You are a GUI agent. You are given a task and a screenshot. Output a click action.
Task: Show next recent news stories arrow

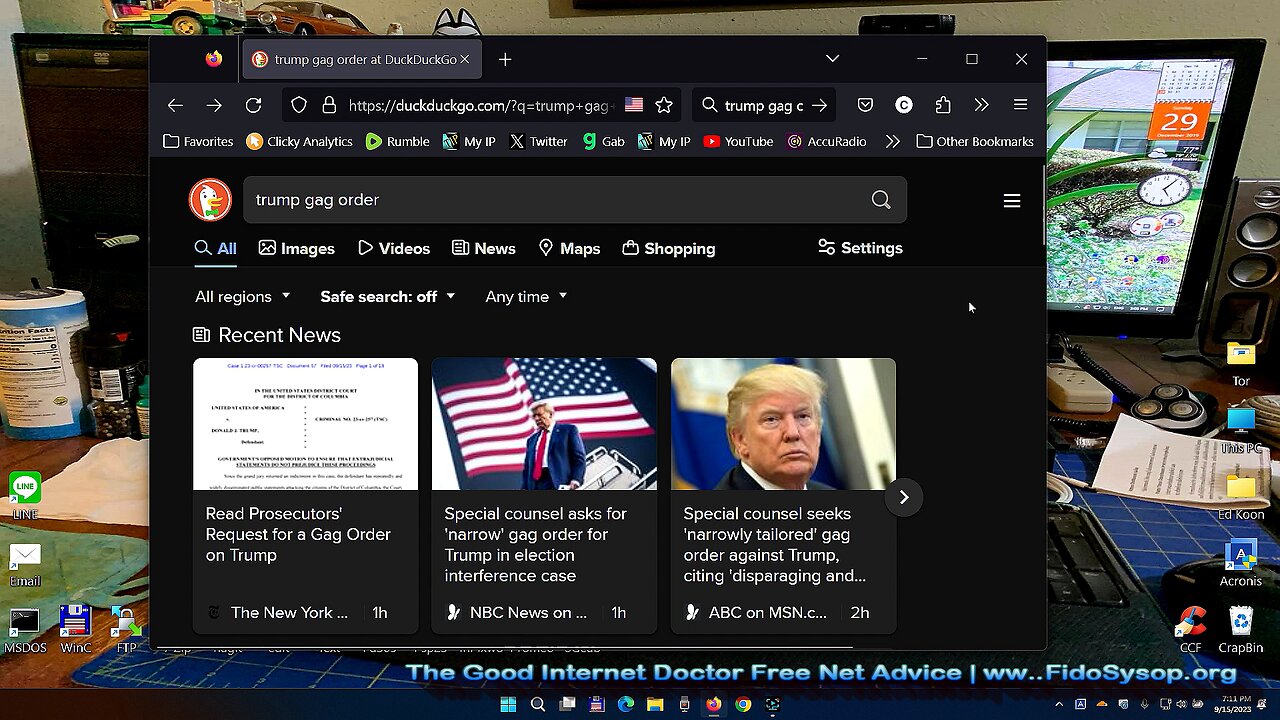pyautogui.click(x=903, y=497)
